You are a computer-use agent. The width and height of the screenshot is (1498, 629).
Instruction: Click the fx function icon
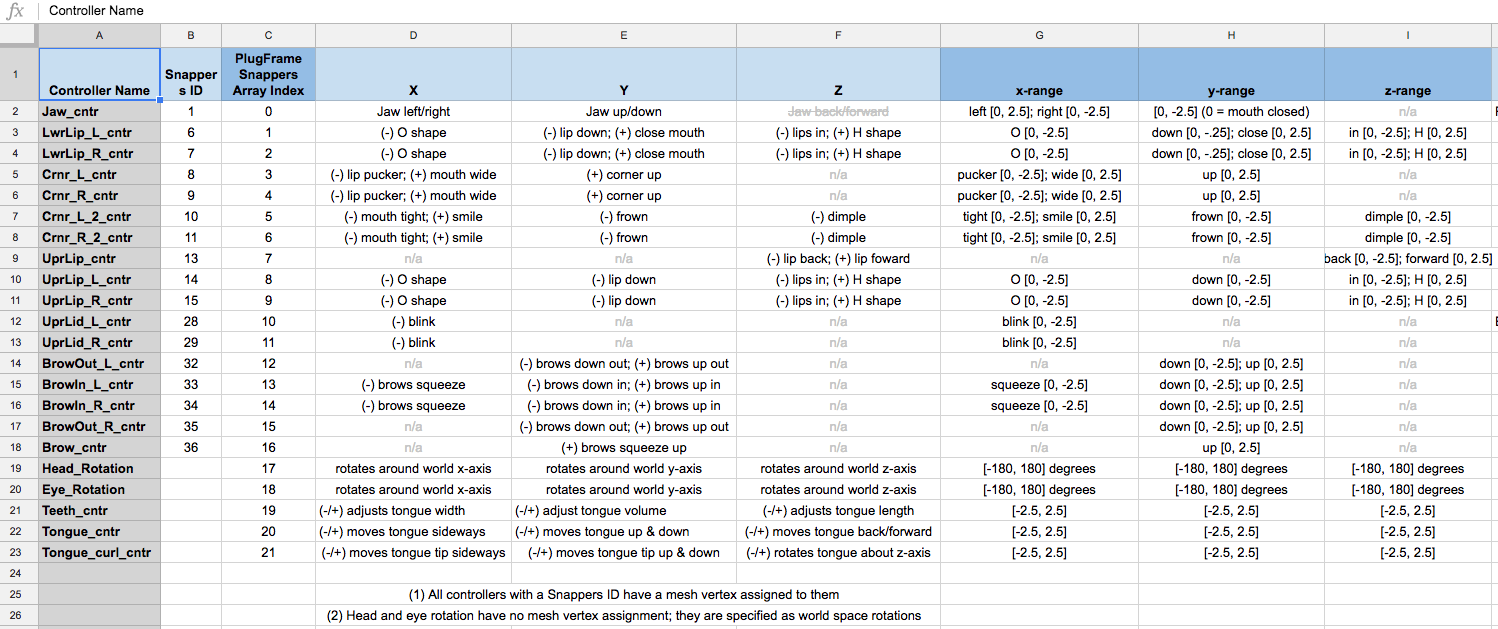(x=15, y=11)
